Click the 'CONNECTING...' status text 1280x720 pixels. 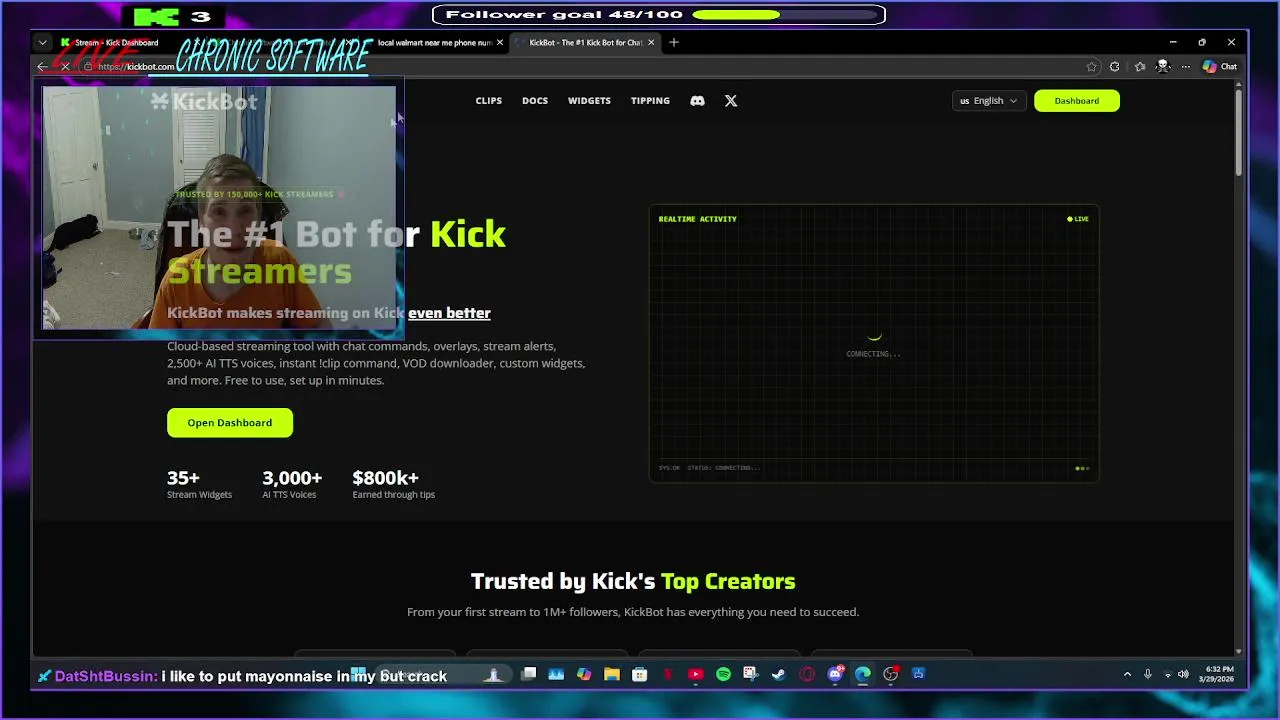point(873,354)
